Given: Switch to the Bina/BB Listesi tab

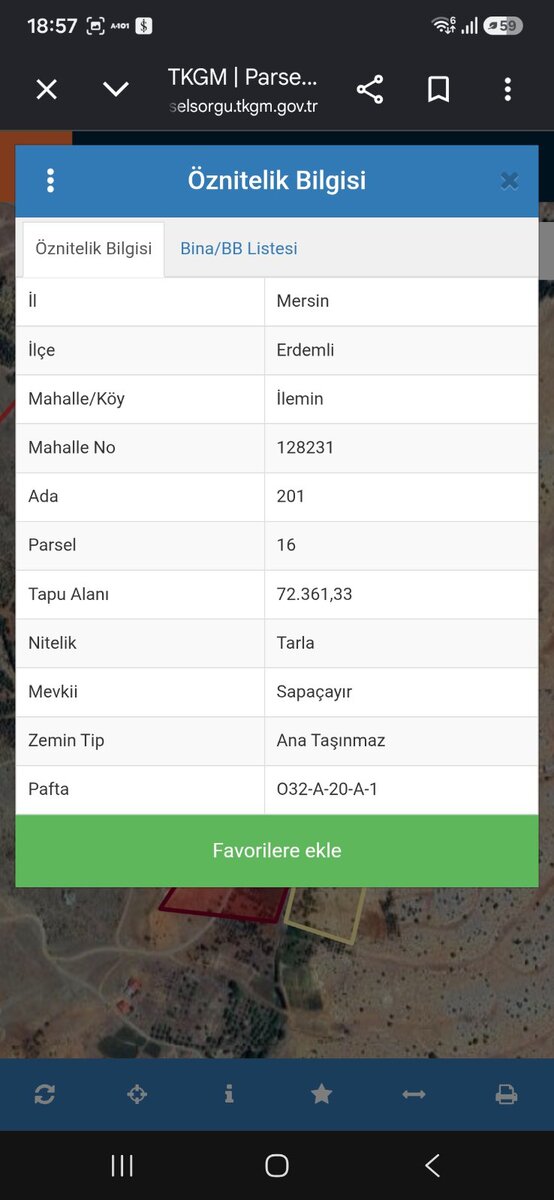Looking at the screenshot, I should 239,249.
